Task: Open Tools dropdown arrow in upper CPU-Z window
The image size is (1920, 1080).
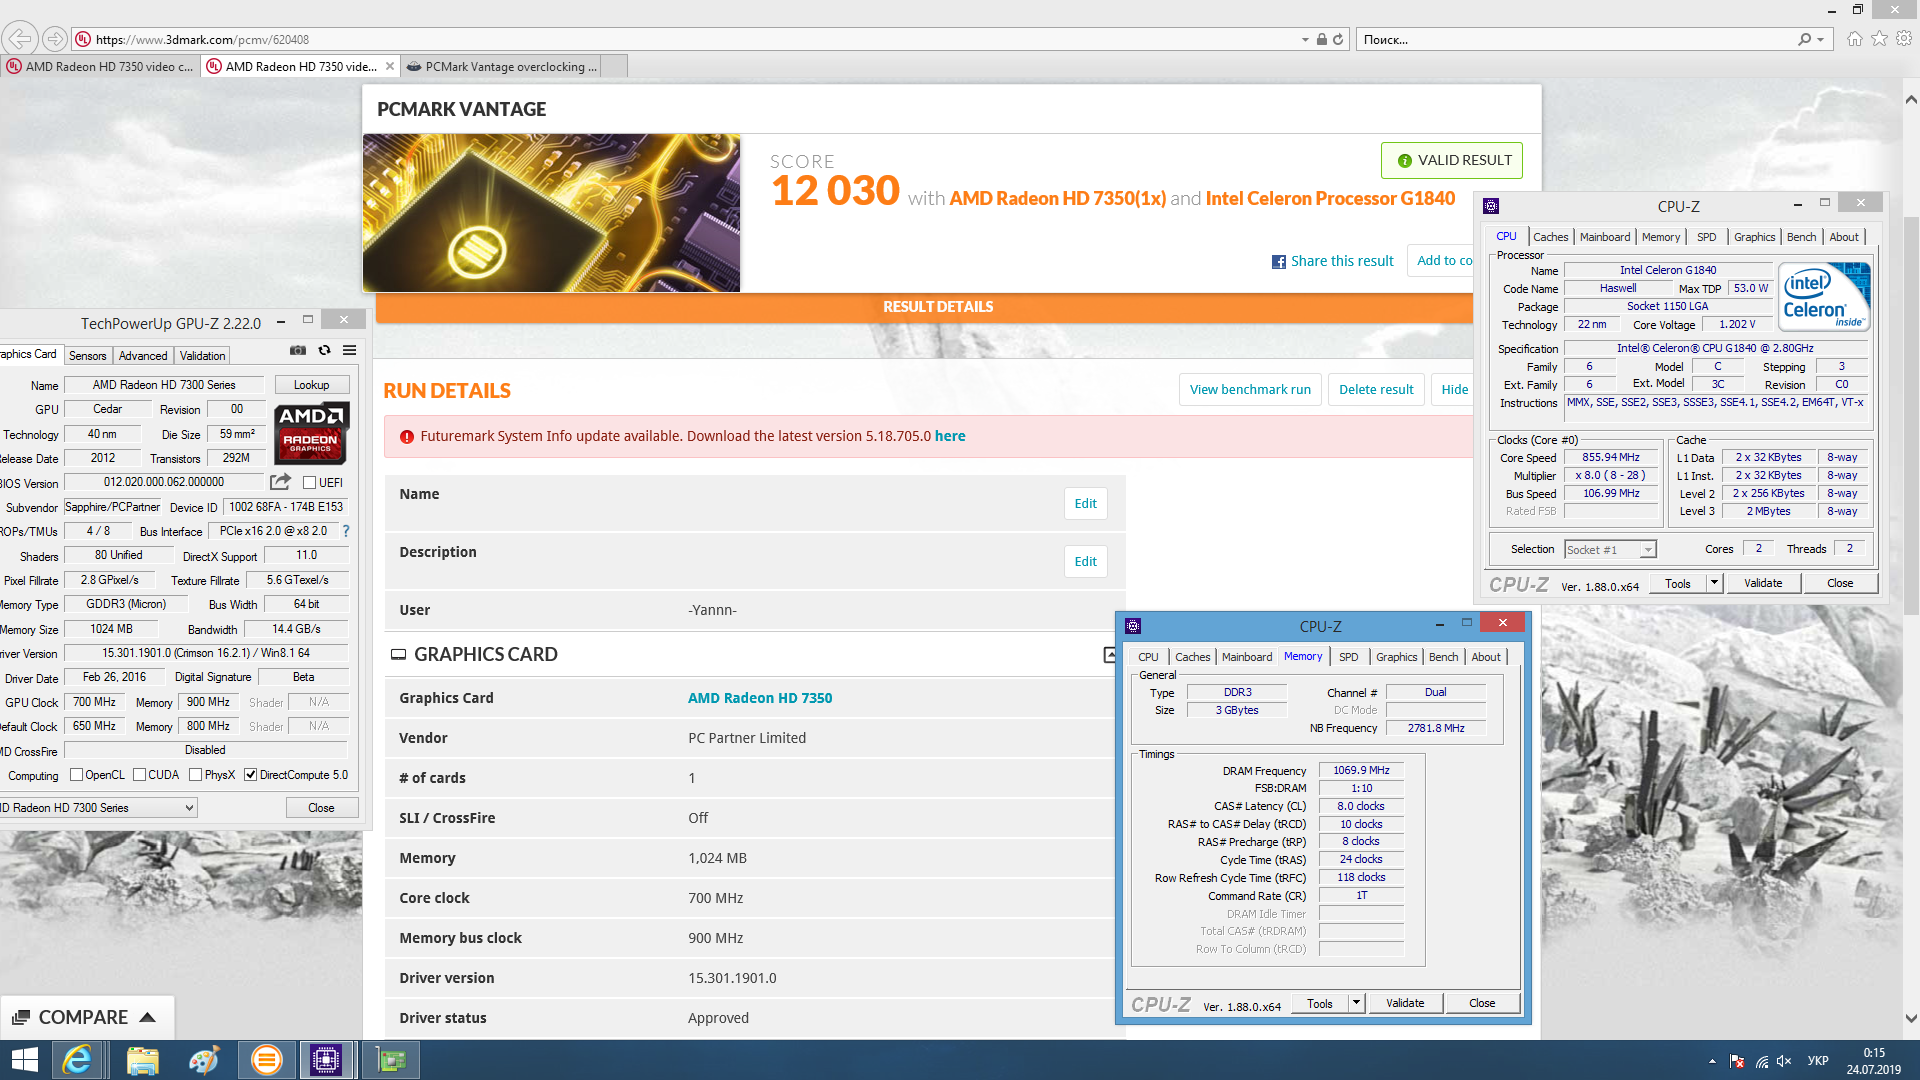Action: [x=1714, y=583]
